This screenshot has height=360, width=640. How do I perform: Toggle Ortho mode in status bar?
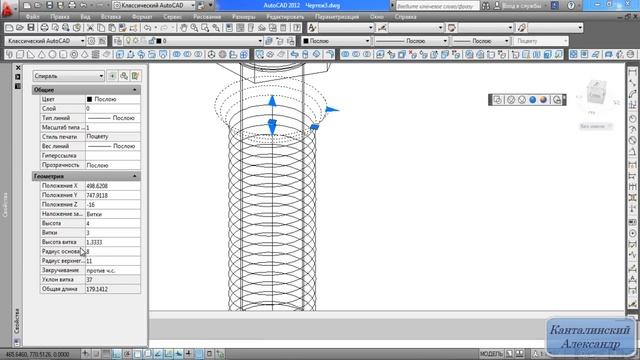tap(116, 353)
